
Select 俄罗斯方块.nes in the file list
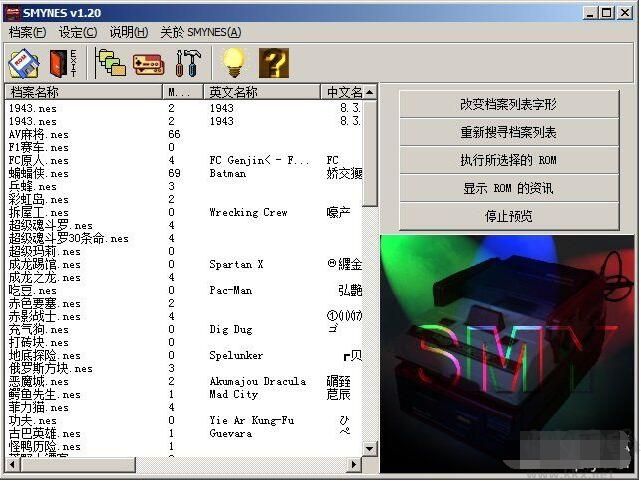coord(51,369)
